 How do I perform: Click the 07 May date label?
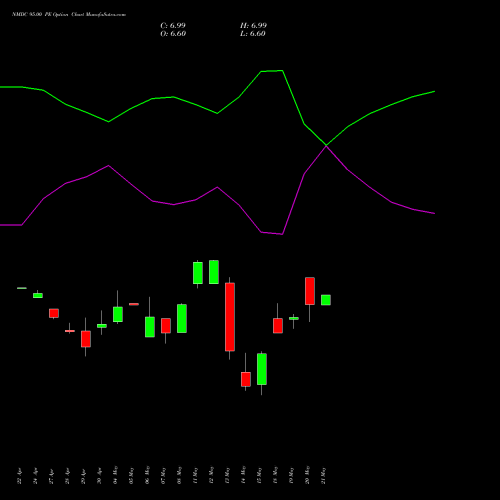click(163, 476)
